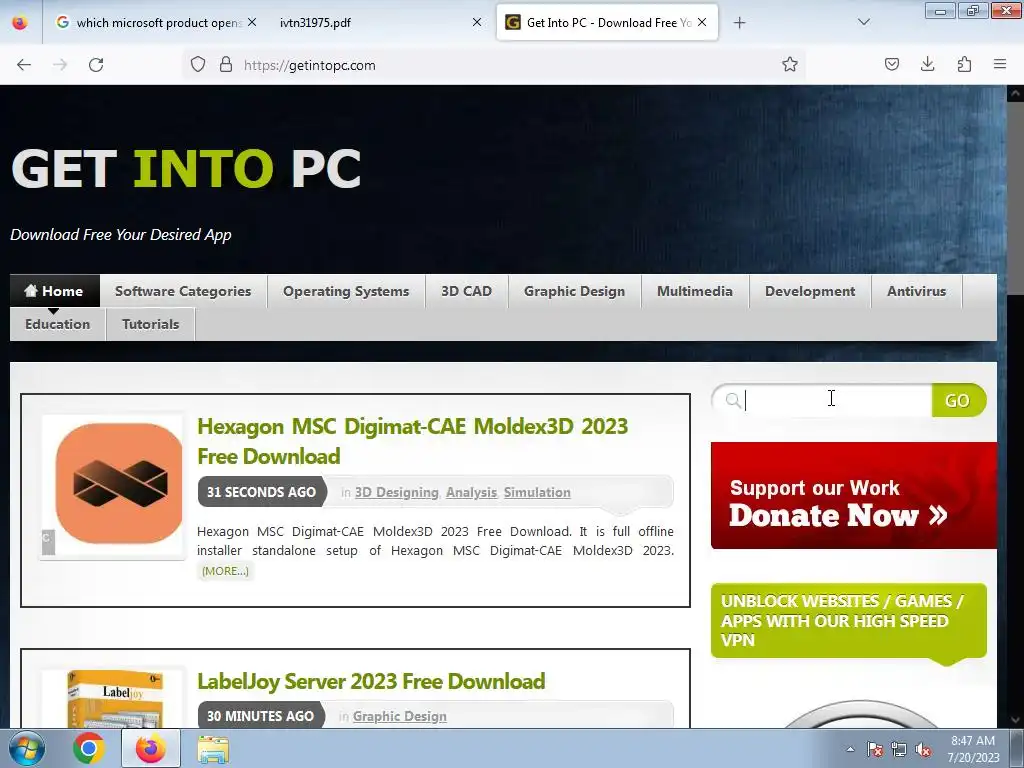Screen dimensions: 1024x768
Task: Open the Multimedia menu
Action: pyautogui.click(x=695, y=291)
